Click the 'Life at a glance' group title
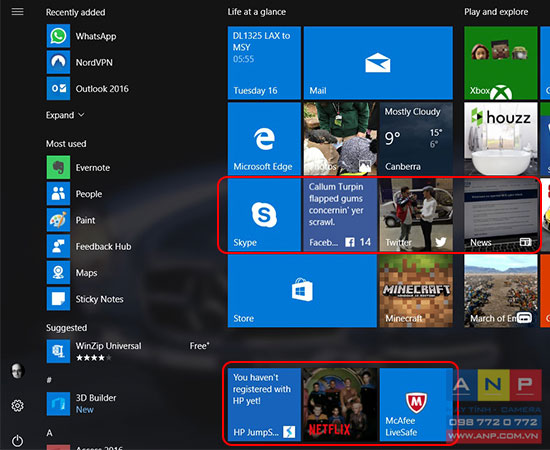The image size is (550, 450). click(256, 12)
